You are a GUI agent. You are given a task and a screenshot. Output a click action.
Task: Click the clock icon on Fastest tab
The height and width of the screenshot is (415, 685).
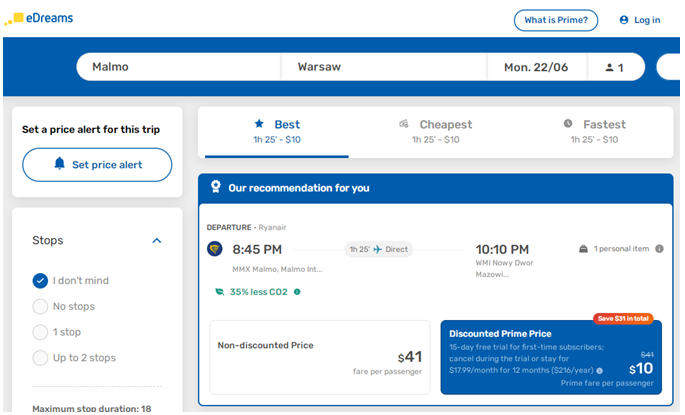coord(568,124)
